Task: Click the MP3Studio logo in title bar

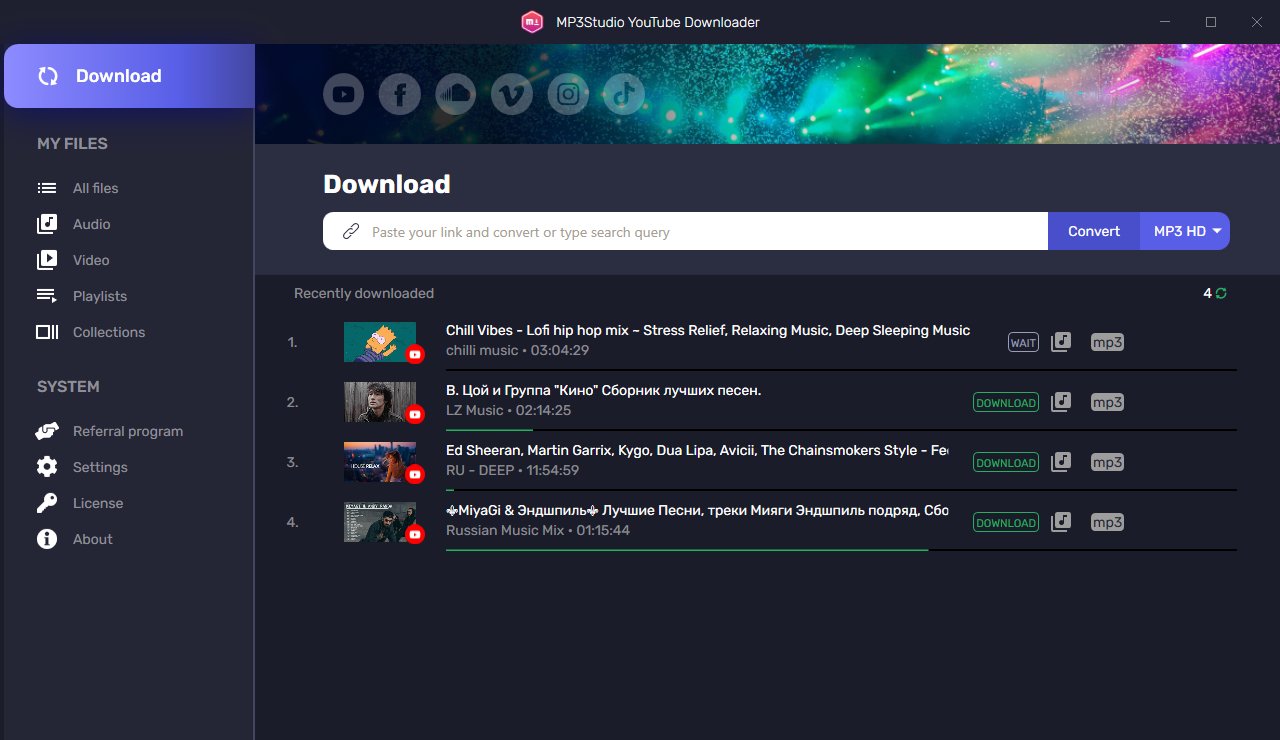Action: [532, 22]
